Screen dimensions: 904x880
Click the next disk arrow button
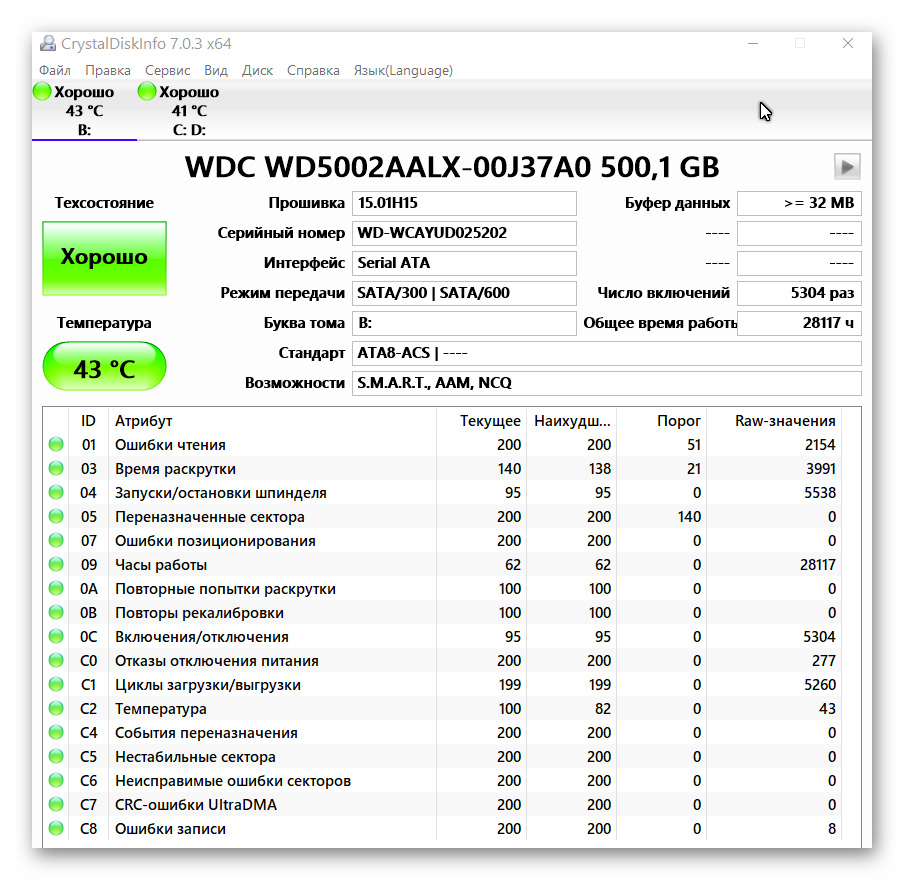pos(847,167)
